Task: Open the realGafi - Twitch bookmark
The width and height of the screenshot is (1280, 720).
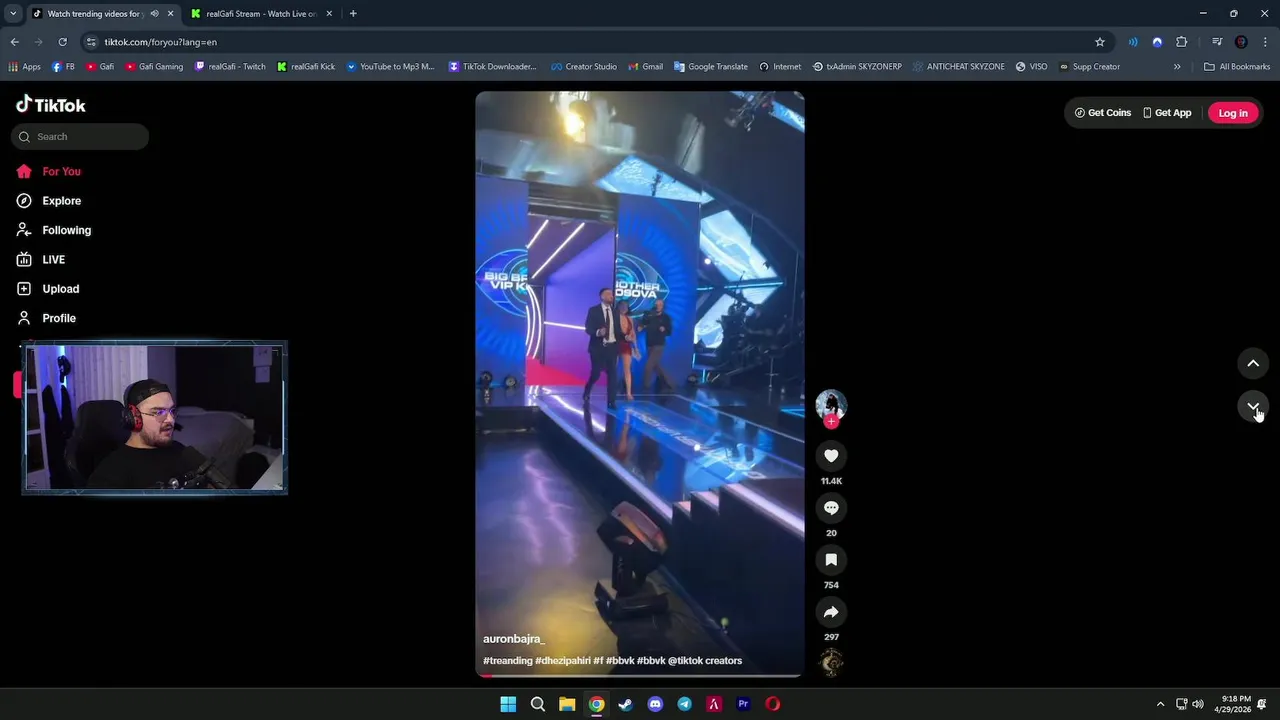Action: coord(230,67)
